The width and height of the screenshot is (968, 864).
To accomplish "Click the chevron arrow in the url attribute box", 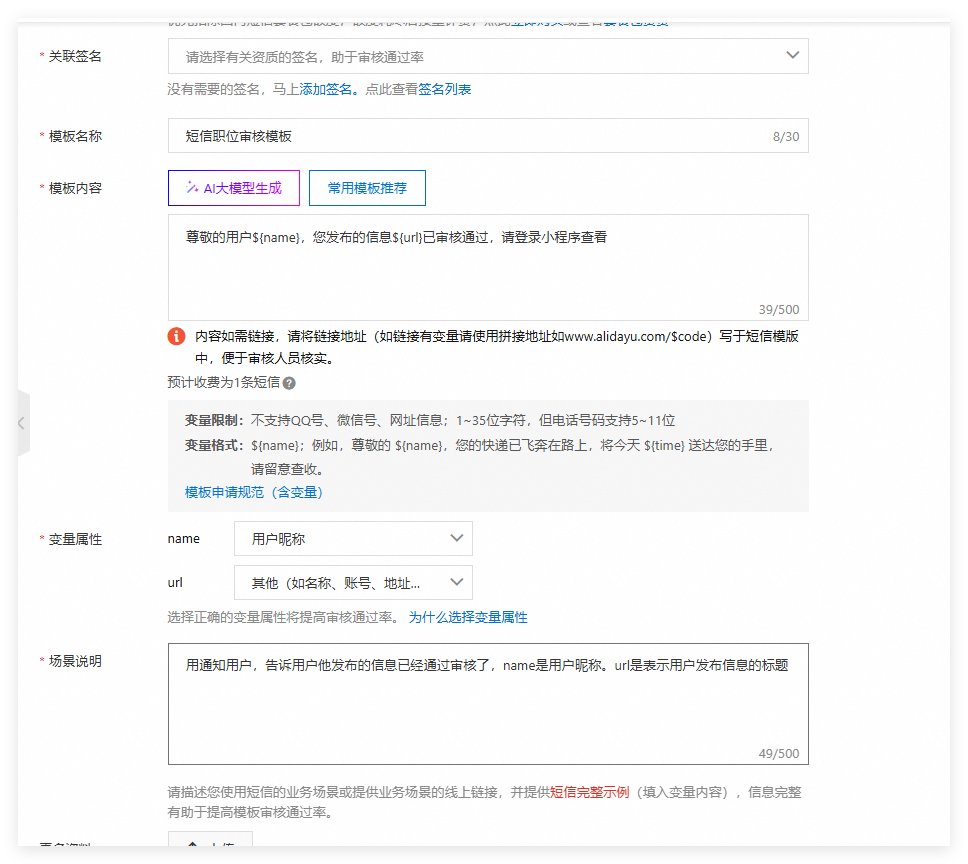I will (x=457, y=582).
